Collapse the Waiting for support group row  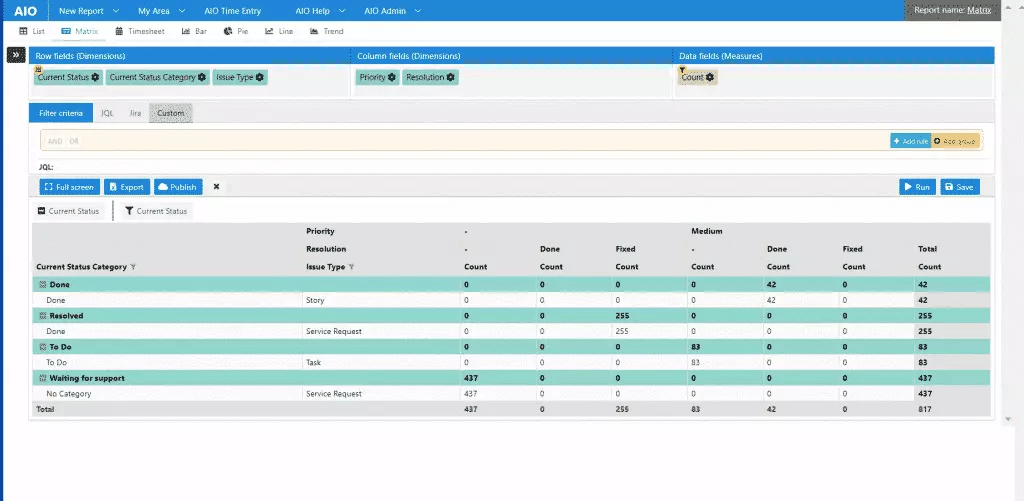coord(42,379)
